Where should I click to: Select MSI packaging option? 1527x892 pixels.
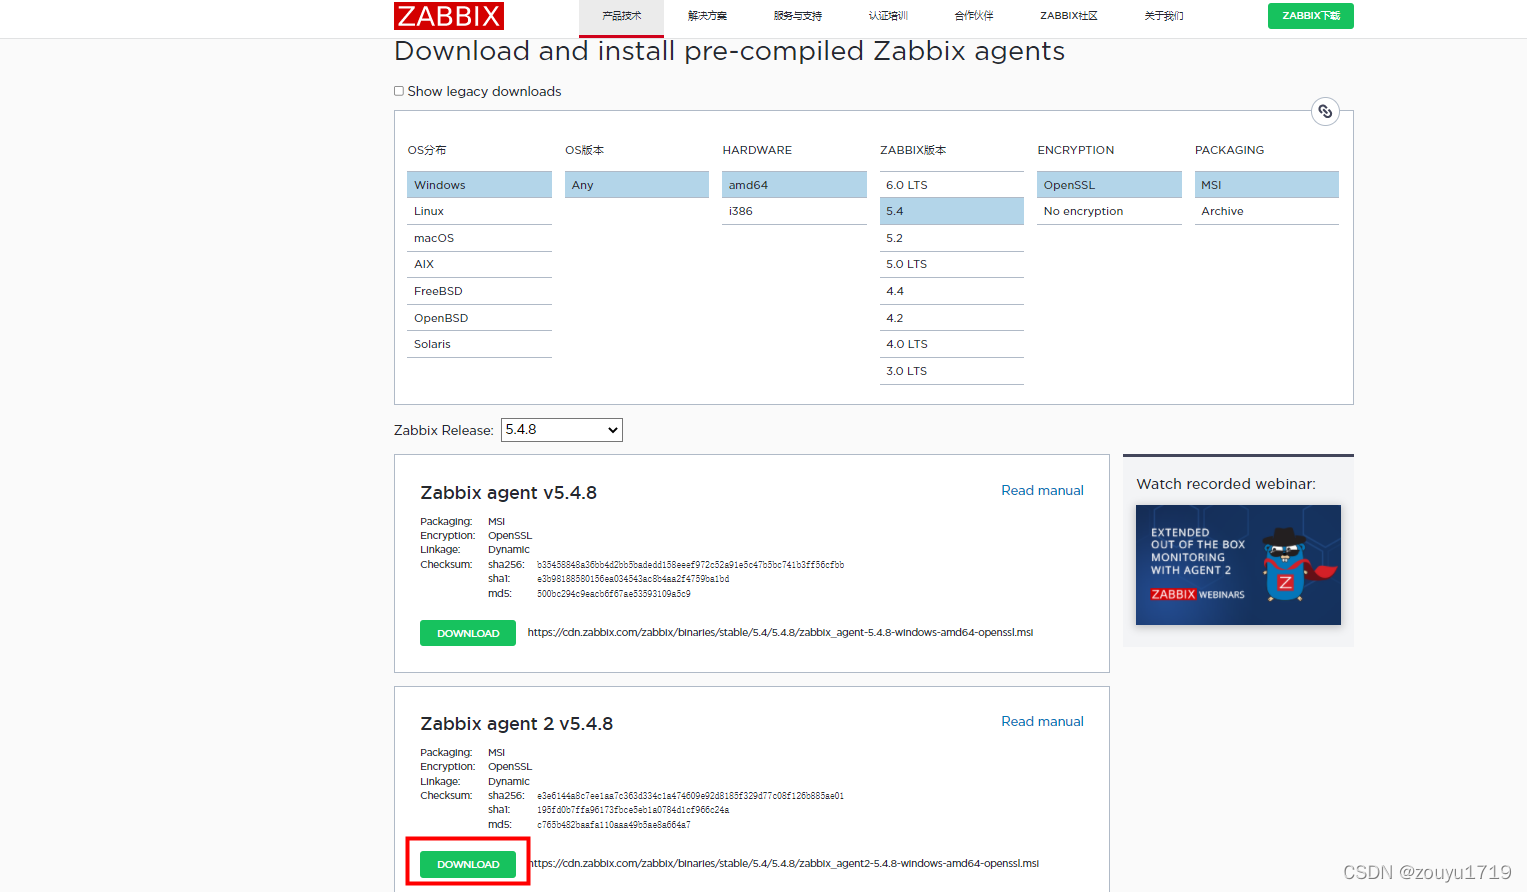(1267, 185)
